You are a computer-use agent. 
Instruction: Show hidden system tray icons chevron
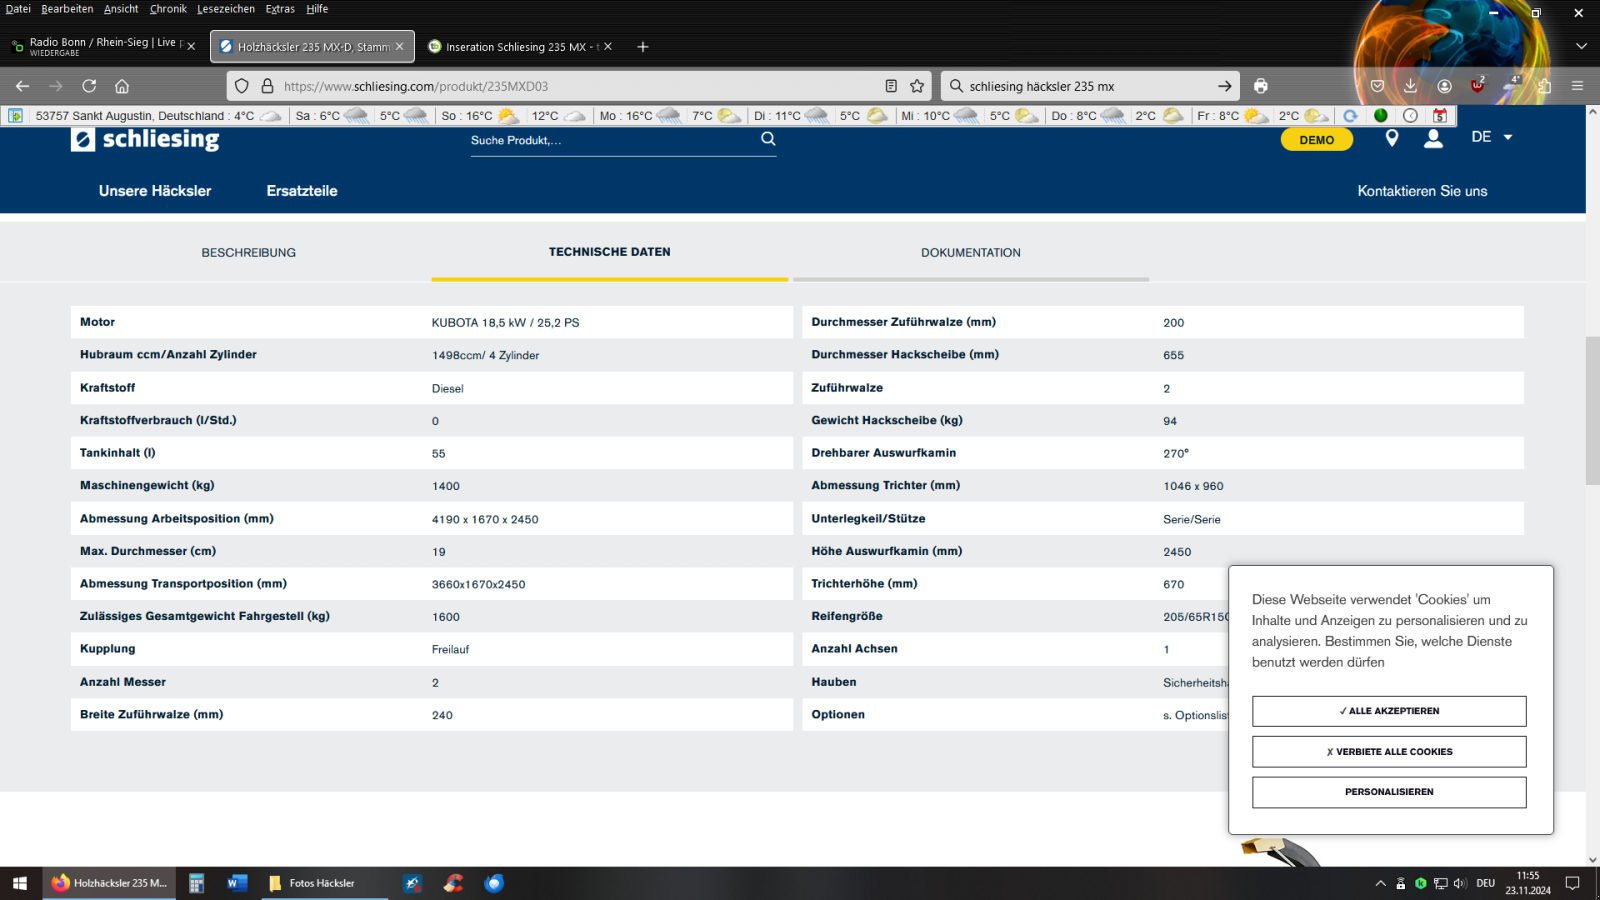pos(1380,883)
